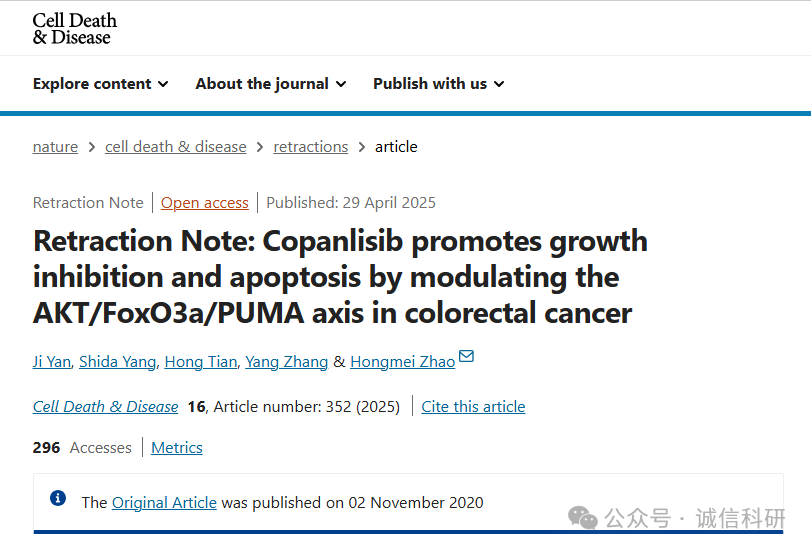Open author Hongmei Zhao's details
Image resolution: width=811 pixels, height=550 pixels.
coord(402,362)
